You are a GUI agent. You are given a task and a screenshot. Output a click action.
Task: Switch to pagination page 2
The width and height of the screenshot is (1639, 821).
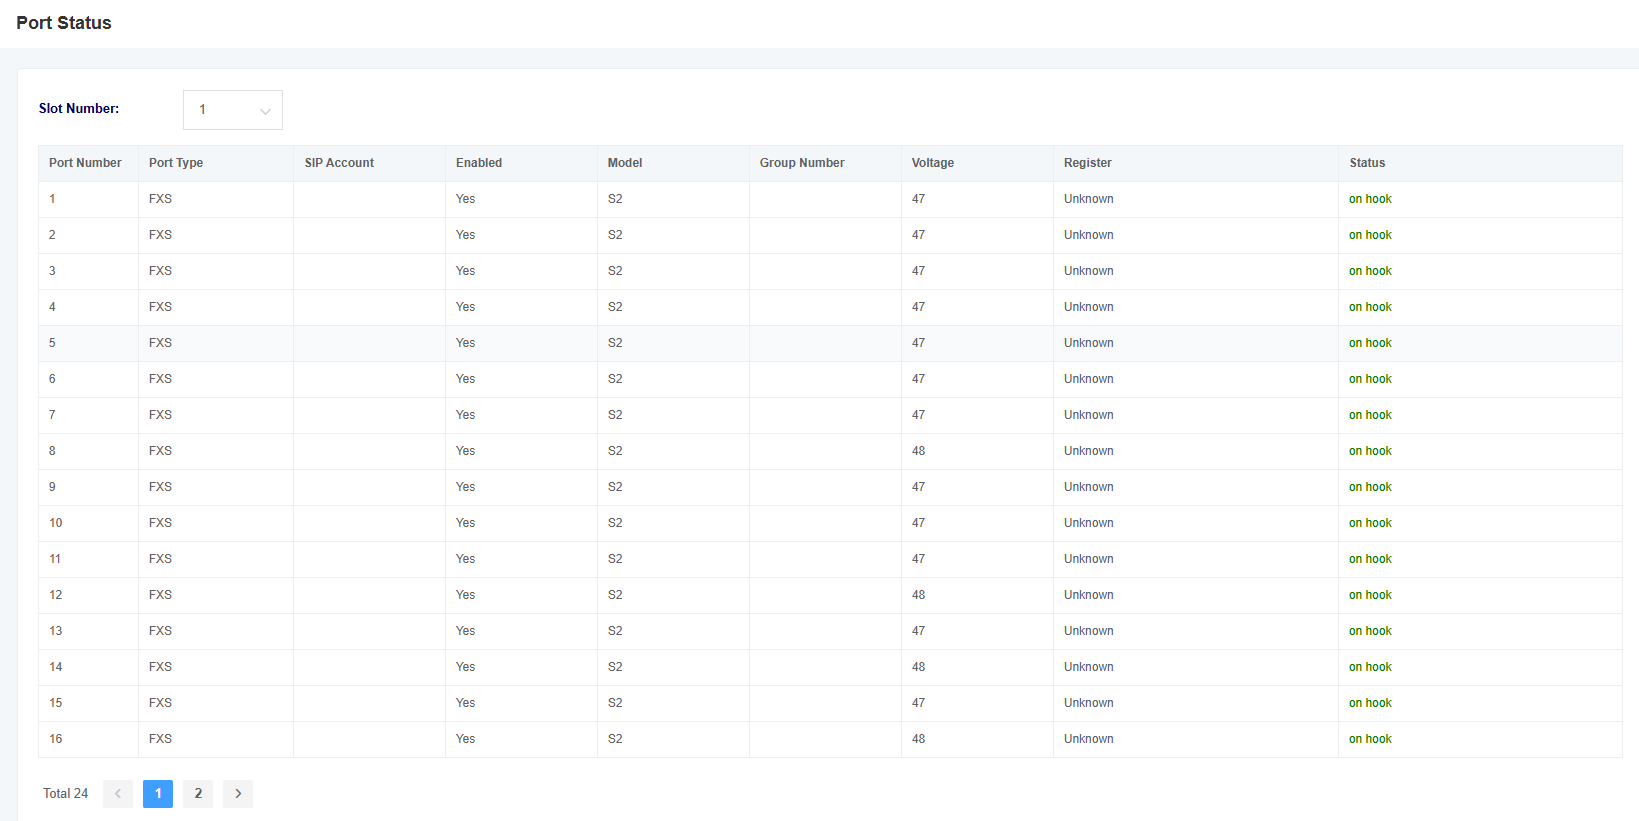click(x=198, y=794)
